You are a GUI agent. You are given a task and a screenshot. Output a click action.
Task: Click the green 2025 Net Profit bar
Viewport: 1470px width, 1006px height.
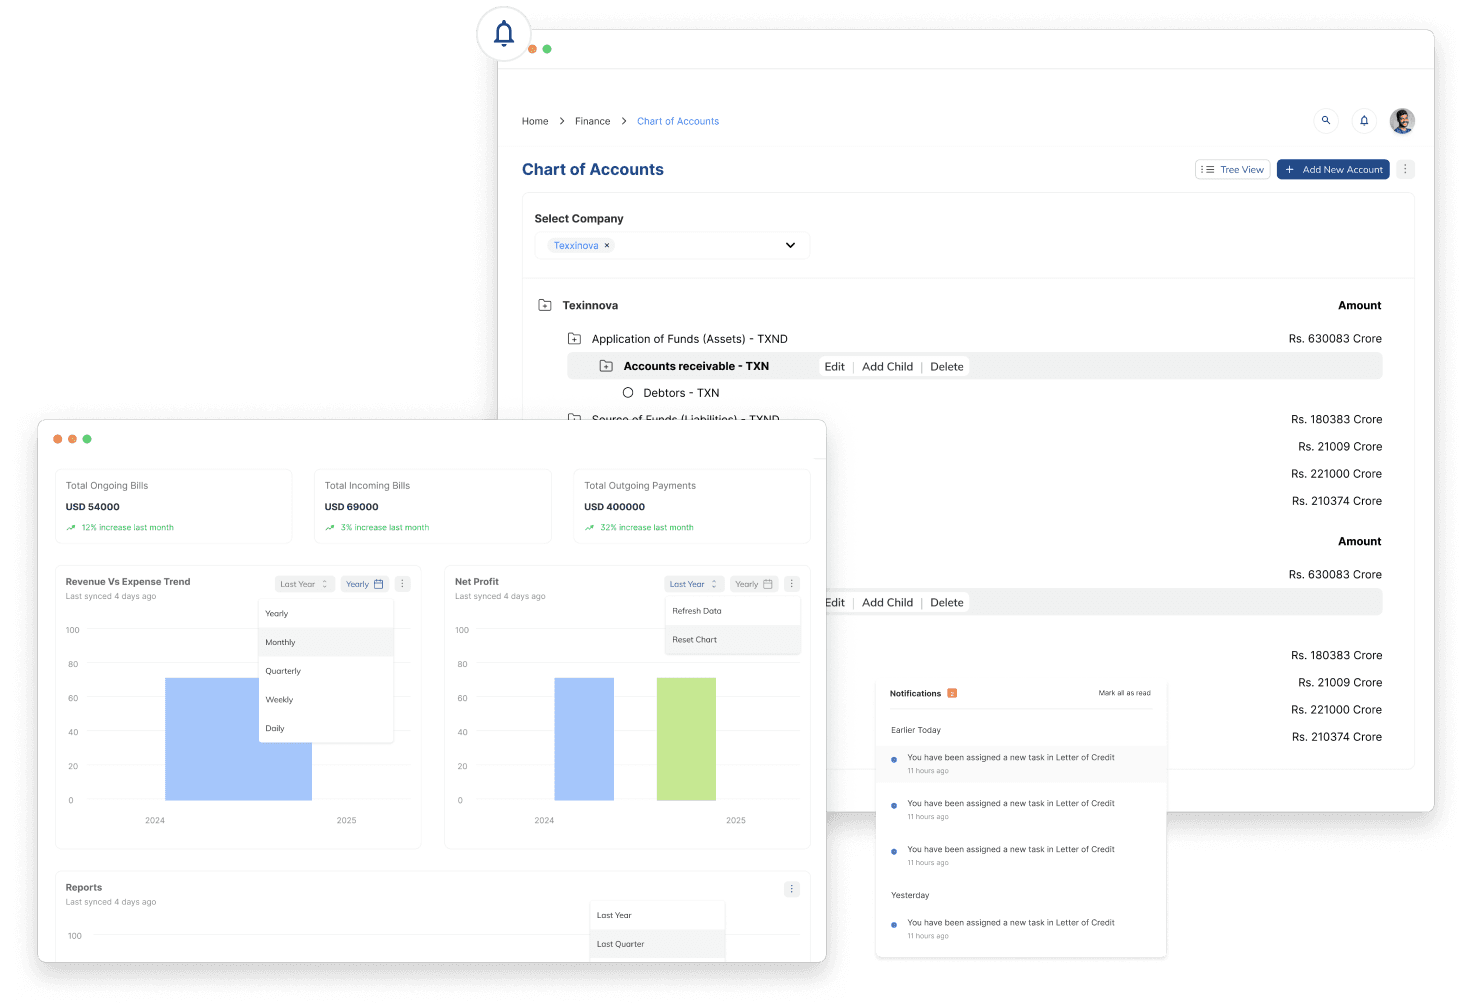(x=686, y=739)
